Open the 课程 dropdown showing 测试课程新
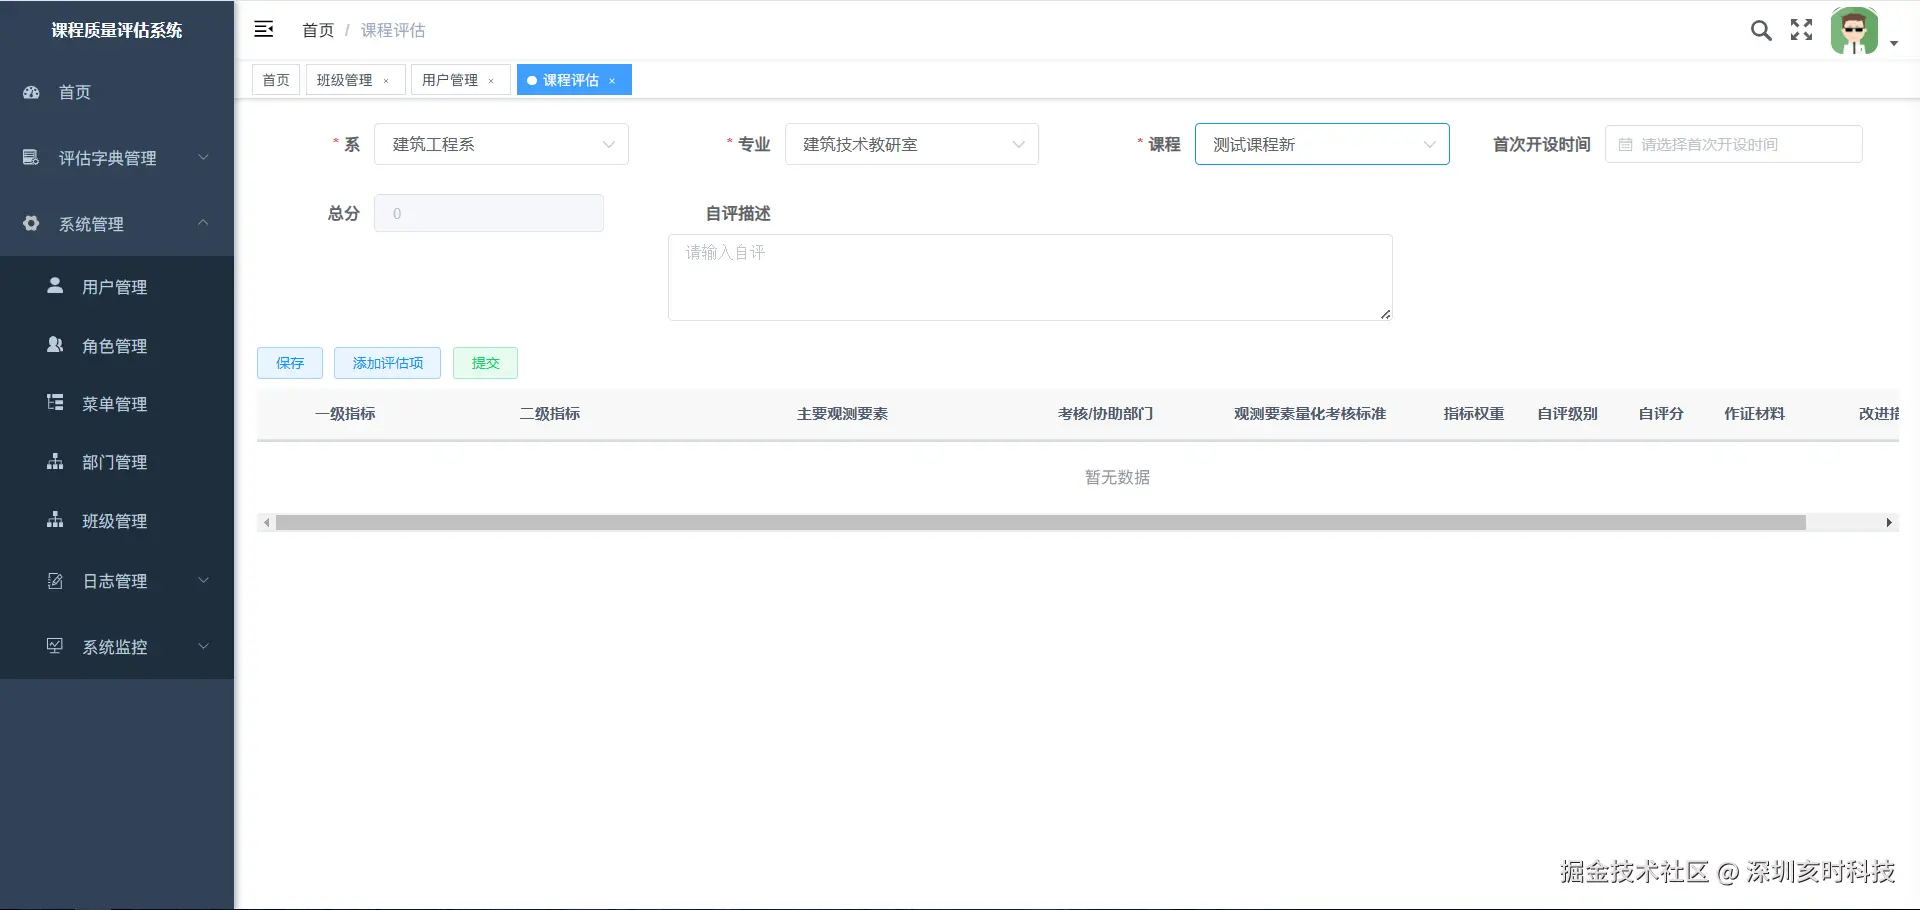 coord(1322,144)
